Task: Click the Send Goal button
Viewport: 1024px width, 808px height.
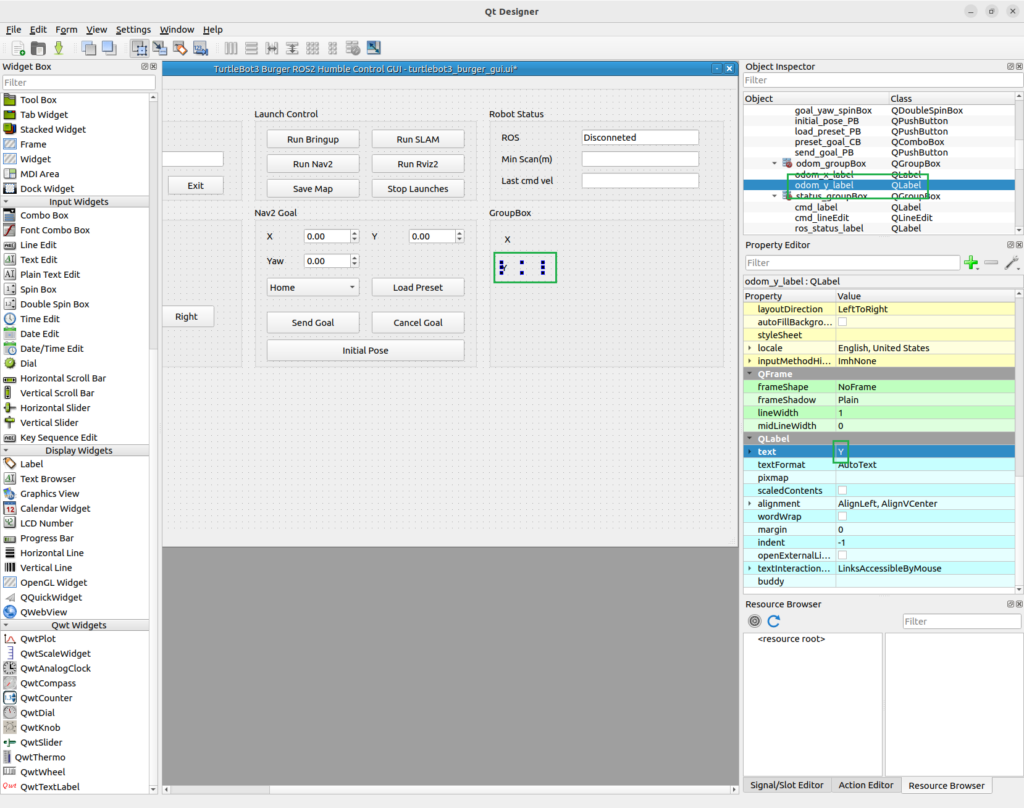Action: 313,323
